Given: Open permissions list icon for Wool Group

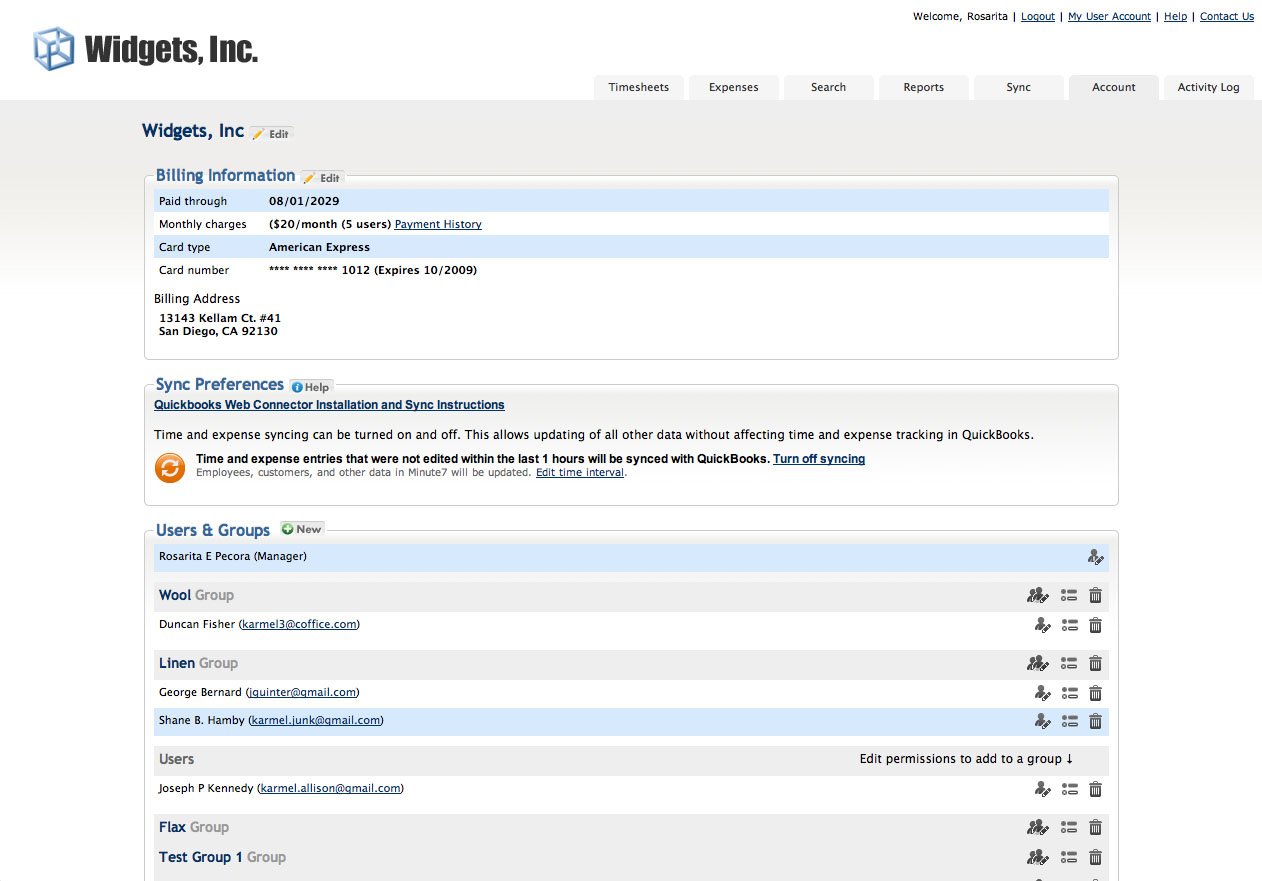Looking at the screenshot, I should 1069,595.
